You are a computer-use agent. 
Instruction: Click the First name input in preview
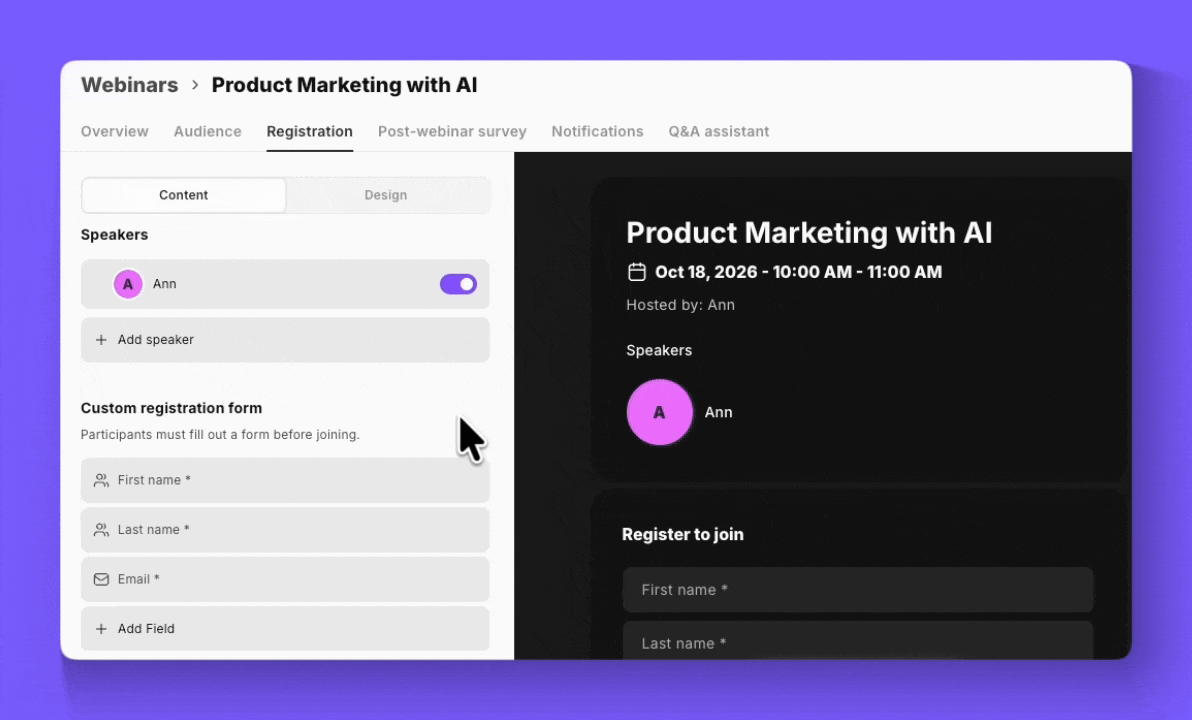(858, 590)
